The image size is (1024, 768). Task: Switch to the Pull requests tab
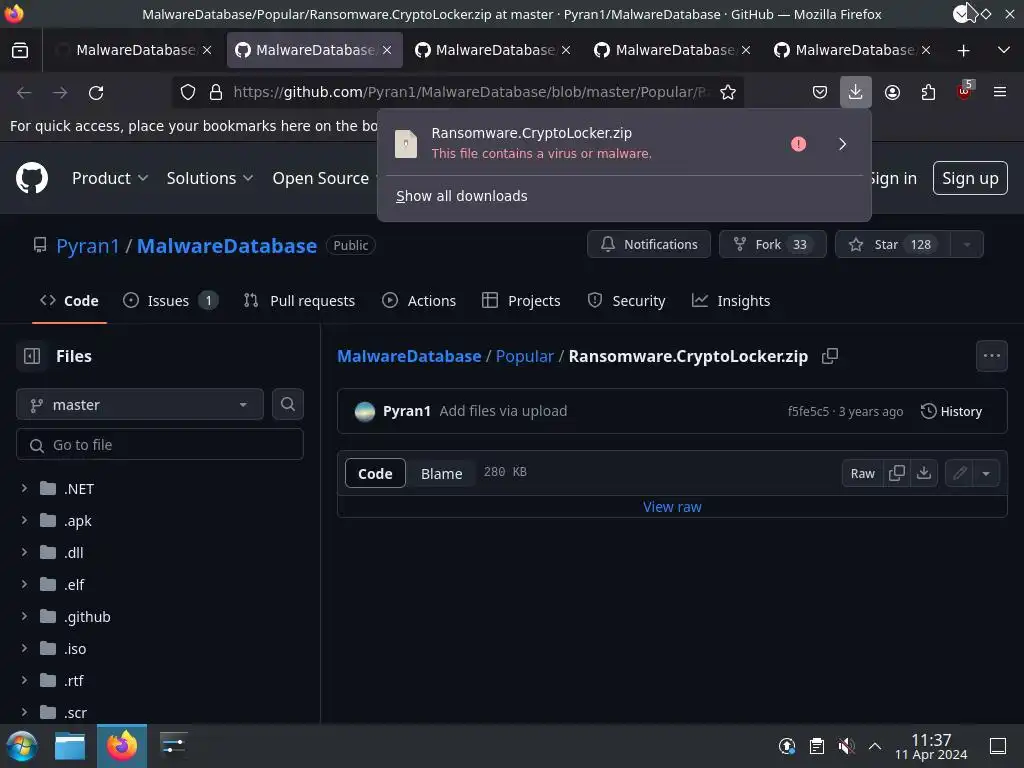299,300
